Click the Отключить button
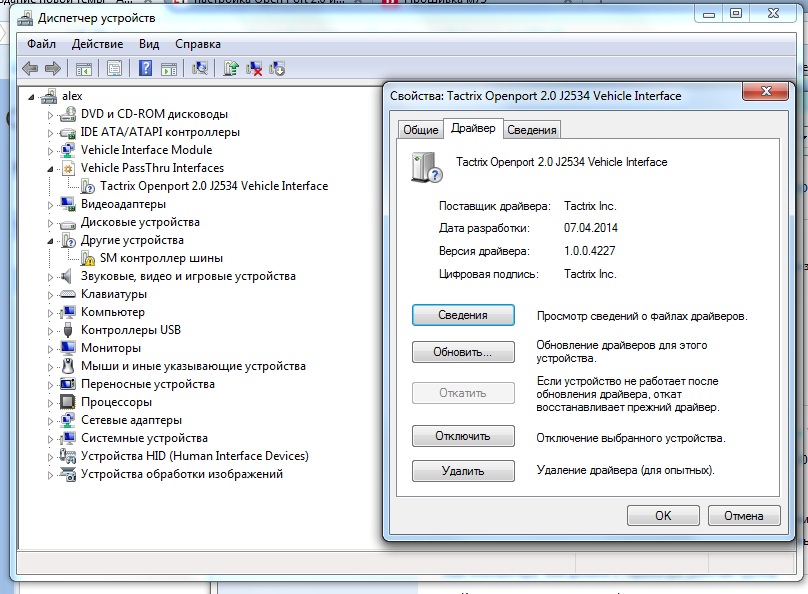The height and width of the screenshot is (594, 808). click(463, 436)
